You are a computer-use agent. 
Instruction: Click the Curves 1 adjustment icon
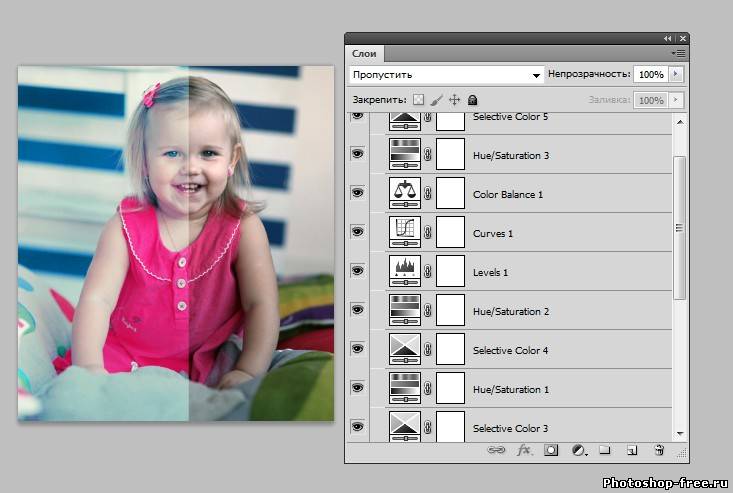(404, 233)
